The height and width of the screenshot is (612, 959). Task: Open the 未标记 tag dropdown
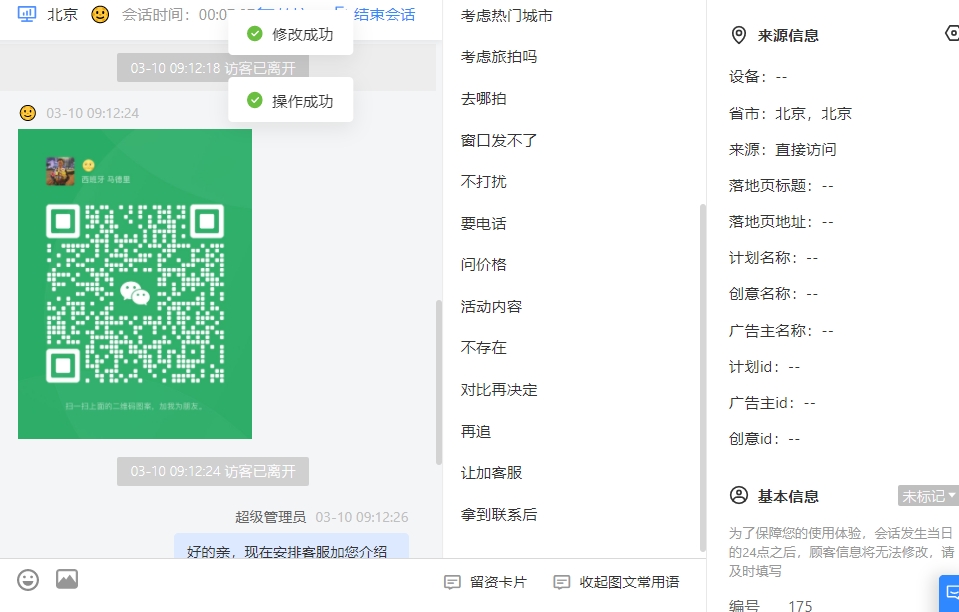tap(928, 496)
